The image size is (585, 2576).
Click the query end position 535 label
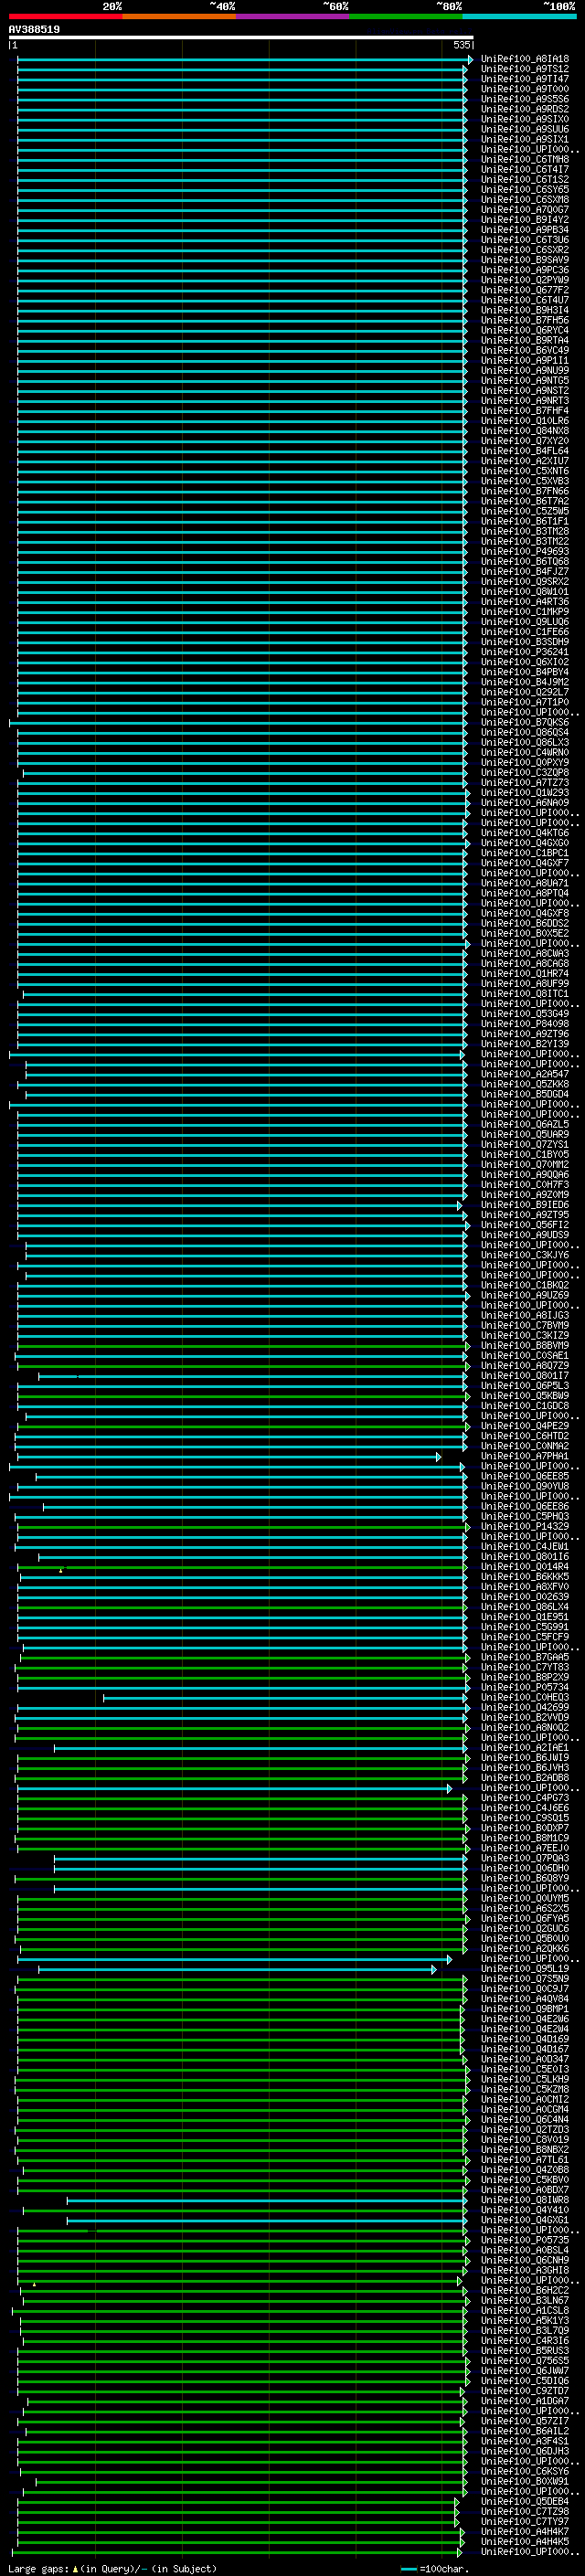(x=461, y=45)
